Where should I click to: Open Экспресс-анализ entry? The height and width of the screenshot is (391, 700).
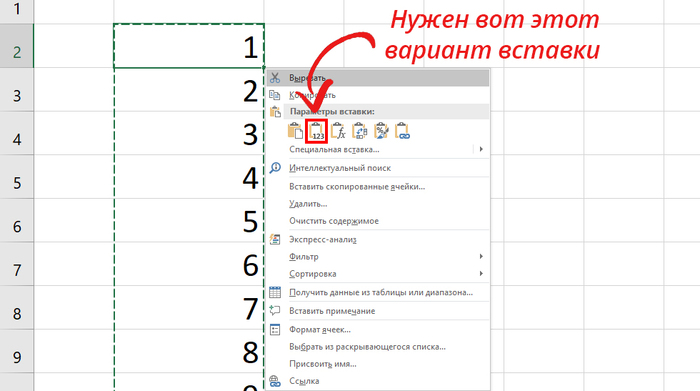[378, 240]
